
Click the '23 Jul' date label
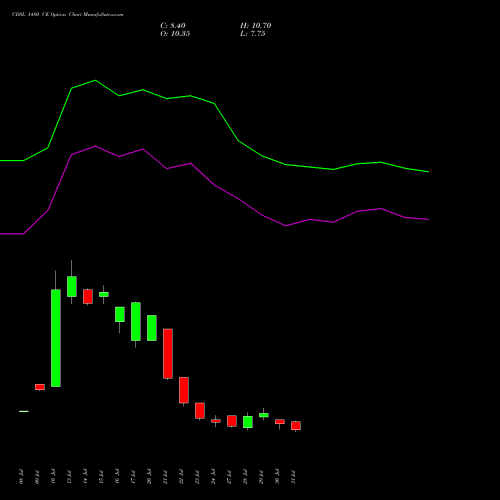pos(197,477)
